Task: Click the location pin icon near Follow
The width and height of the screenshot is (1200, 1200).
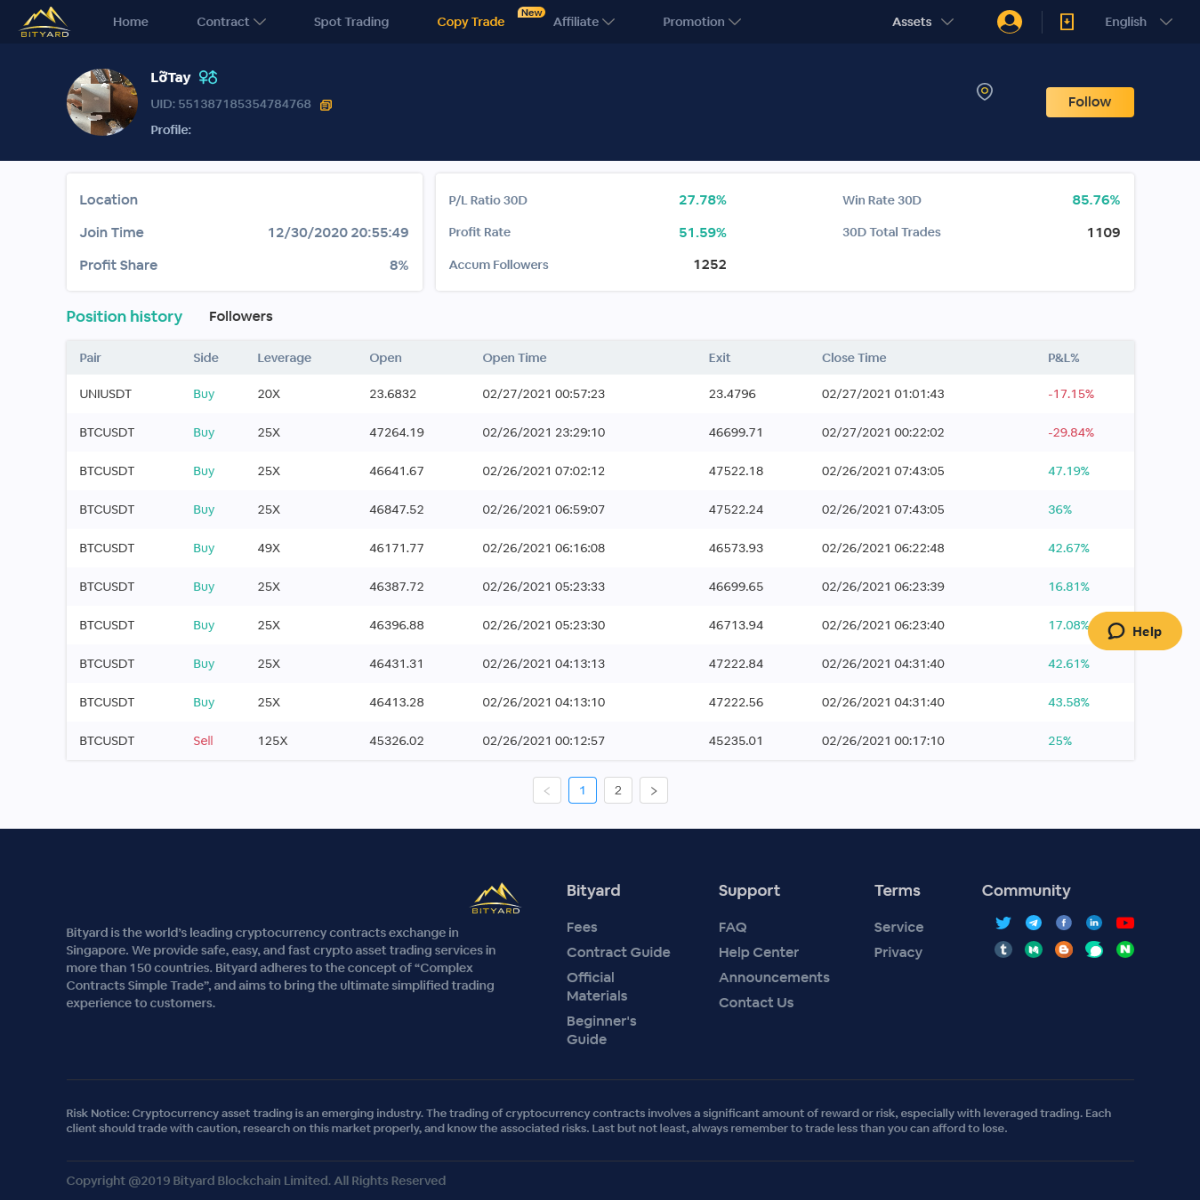Action: click(985, 92)
